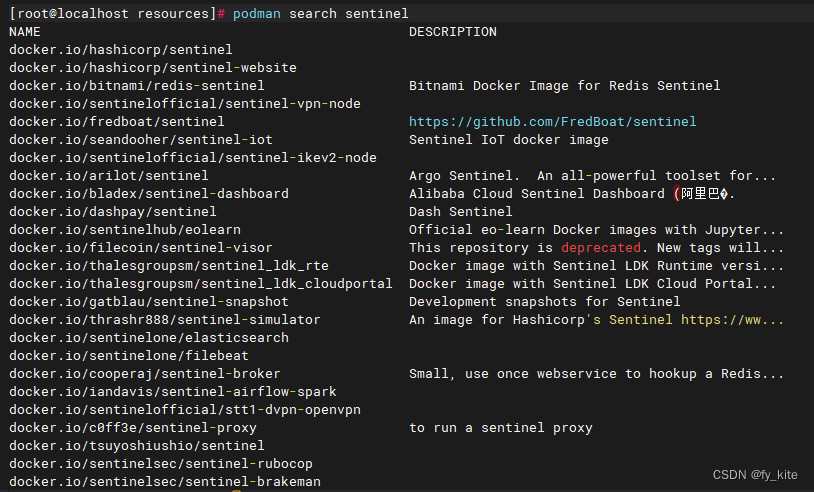814x492 pixels.
Task: Select docker.io/filecoin/sentinel-visor name
Action: tap(141, 248)
